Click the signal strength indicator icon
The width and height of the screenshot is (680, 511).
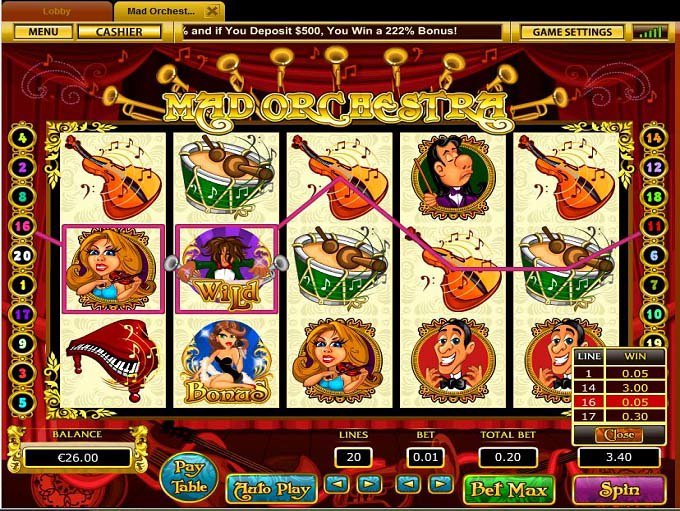coord(649,32)
